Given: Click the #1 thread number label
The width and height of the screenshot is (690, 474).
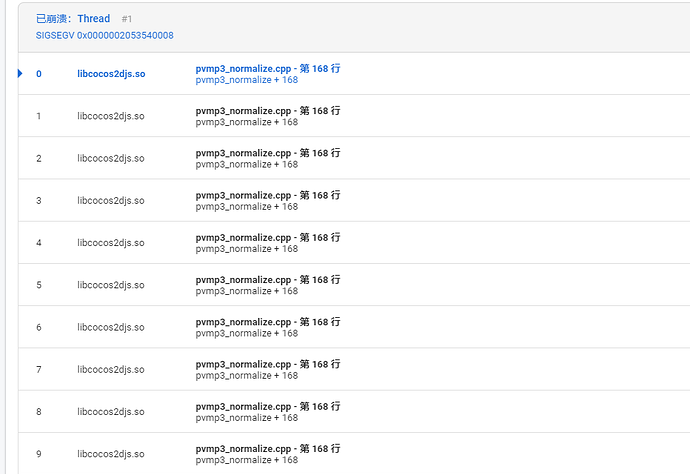Looking at the screenshot, I should (127, 19).
